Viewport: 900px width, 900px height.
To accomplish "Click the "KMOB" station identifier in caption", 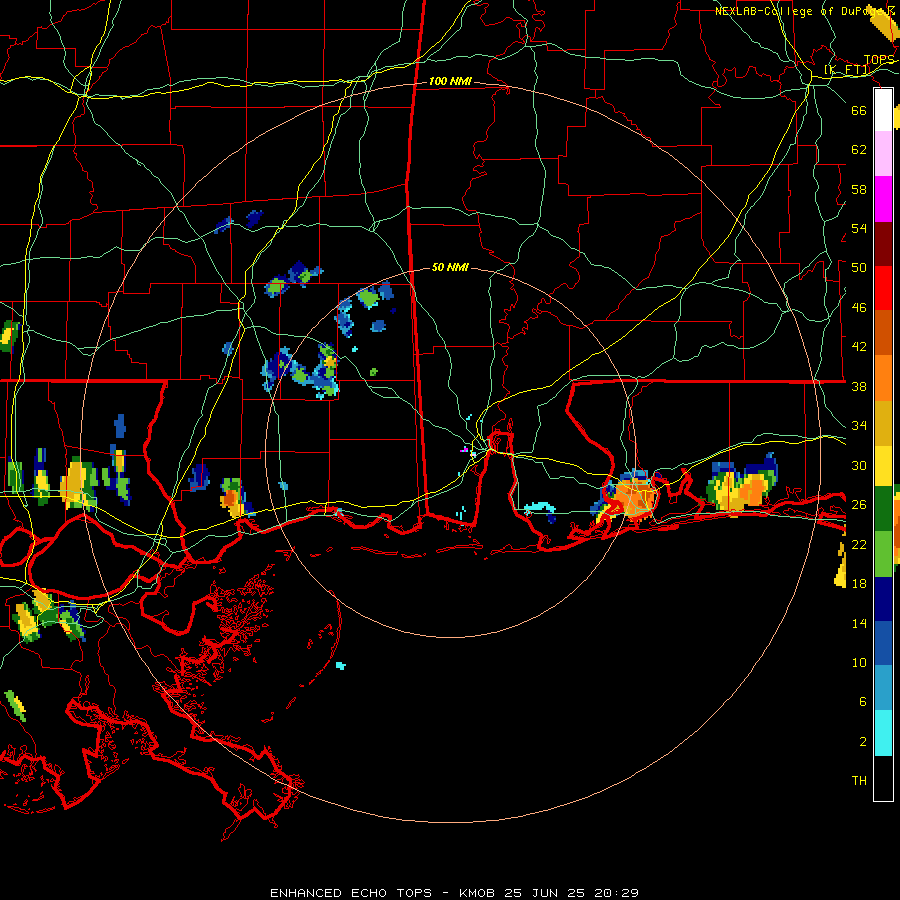I will tap(477, 893).
